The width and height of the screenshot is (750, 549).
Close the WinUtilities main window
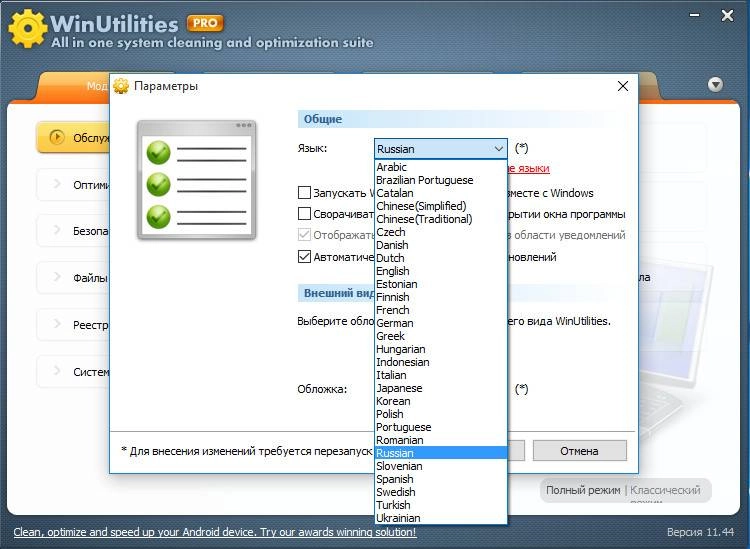tap(727, 16)
